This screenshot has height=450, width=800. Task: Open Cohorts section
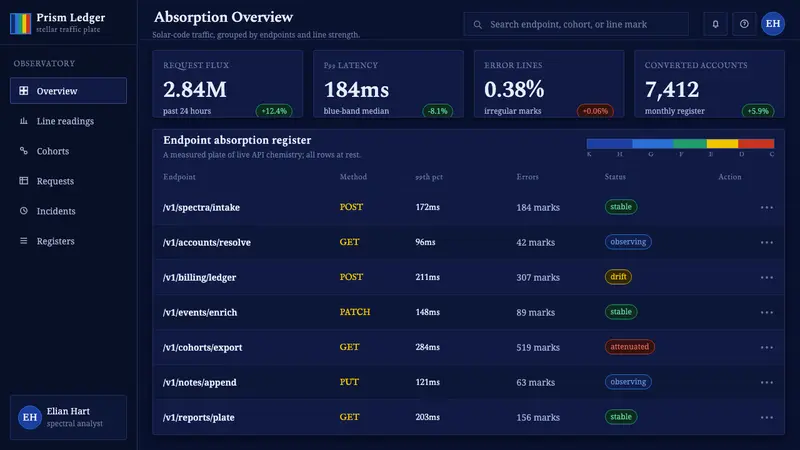[68, 151]
